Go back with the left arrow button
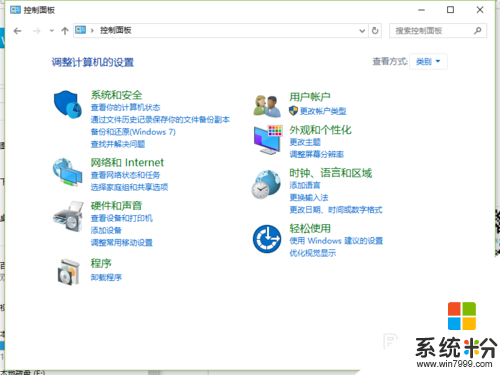500x375 pixels. pyautogui.click(x=18, y=31)
